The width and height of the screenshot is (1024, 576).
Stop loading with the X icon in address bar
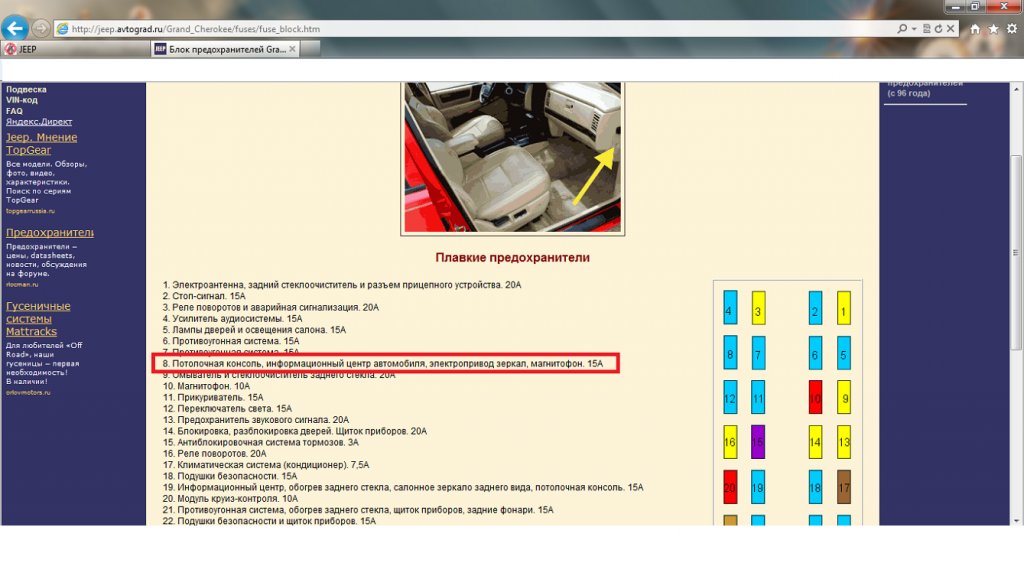[x=950, y=29]
